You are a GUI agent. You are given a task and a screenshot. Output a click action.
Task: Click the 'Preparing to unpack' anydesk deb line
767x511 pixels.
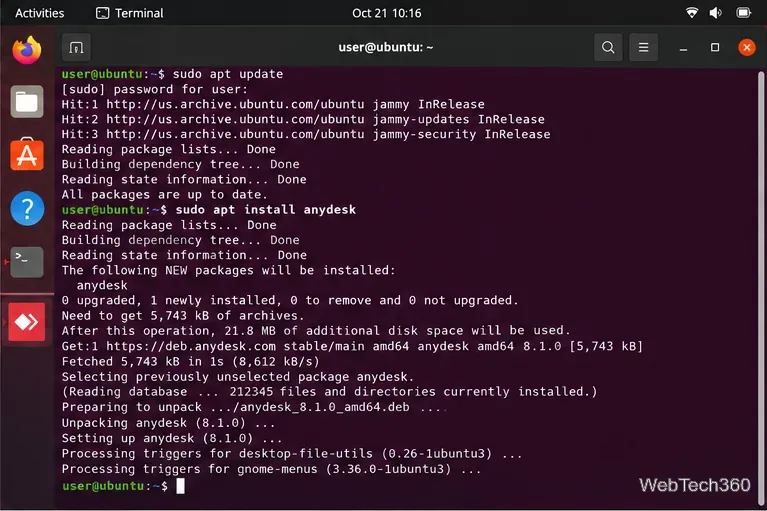pos(253,407)
